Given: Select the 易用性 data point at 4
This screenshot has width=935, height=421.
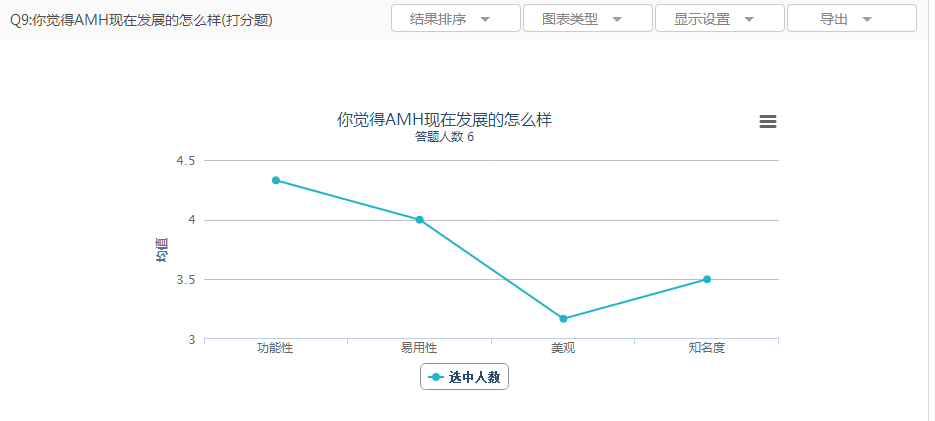Looking at the screenshot, I should (419, 220).
